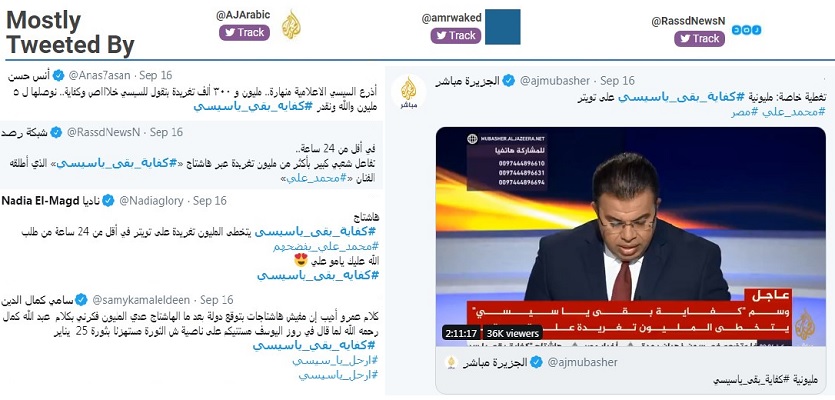
Task: Open the @samykamaleldeen handle link
Action: pyautogui.click(x=140, y=299)
